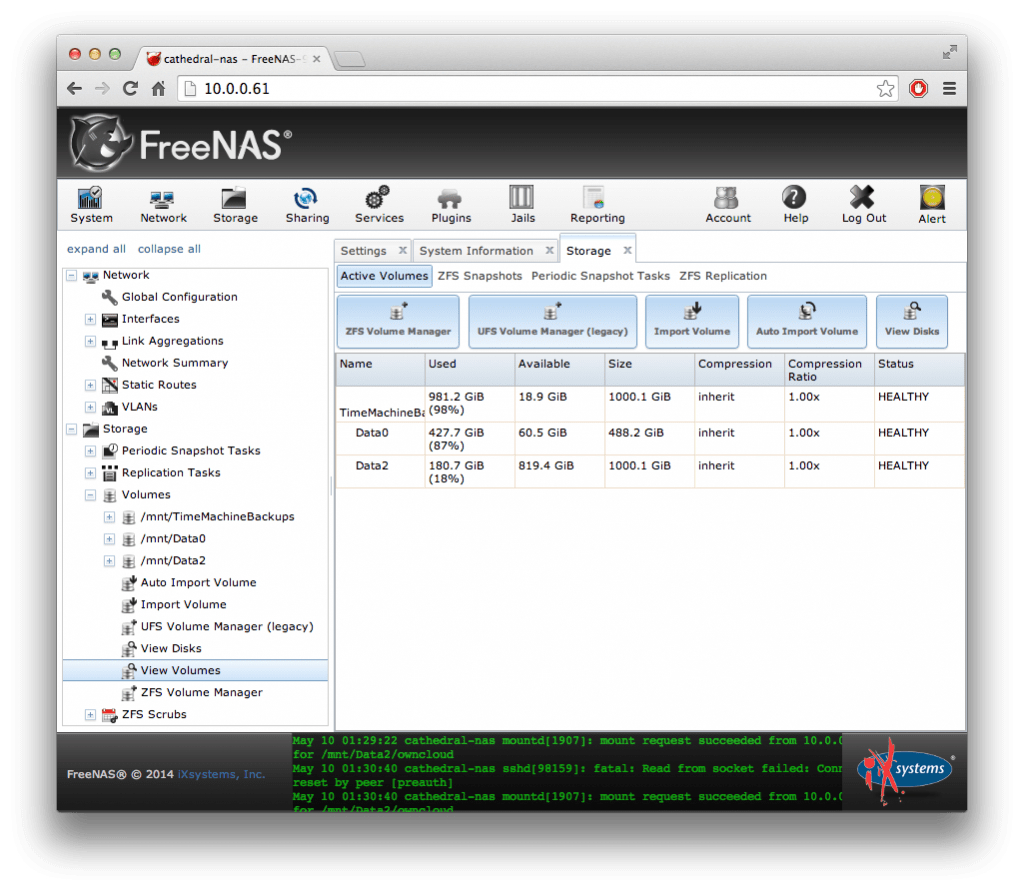
Task: Select the ZFS Snapshots subtab
Action: [x=480, y=276]
